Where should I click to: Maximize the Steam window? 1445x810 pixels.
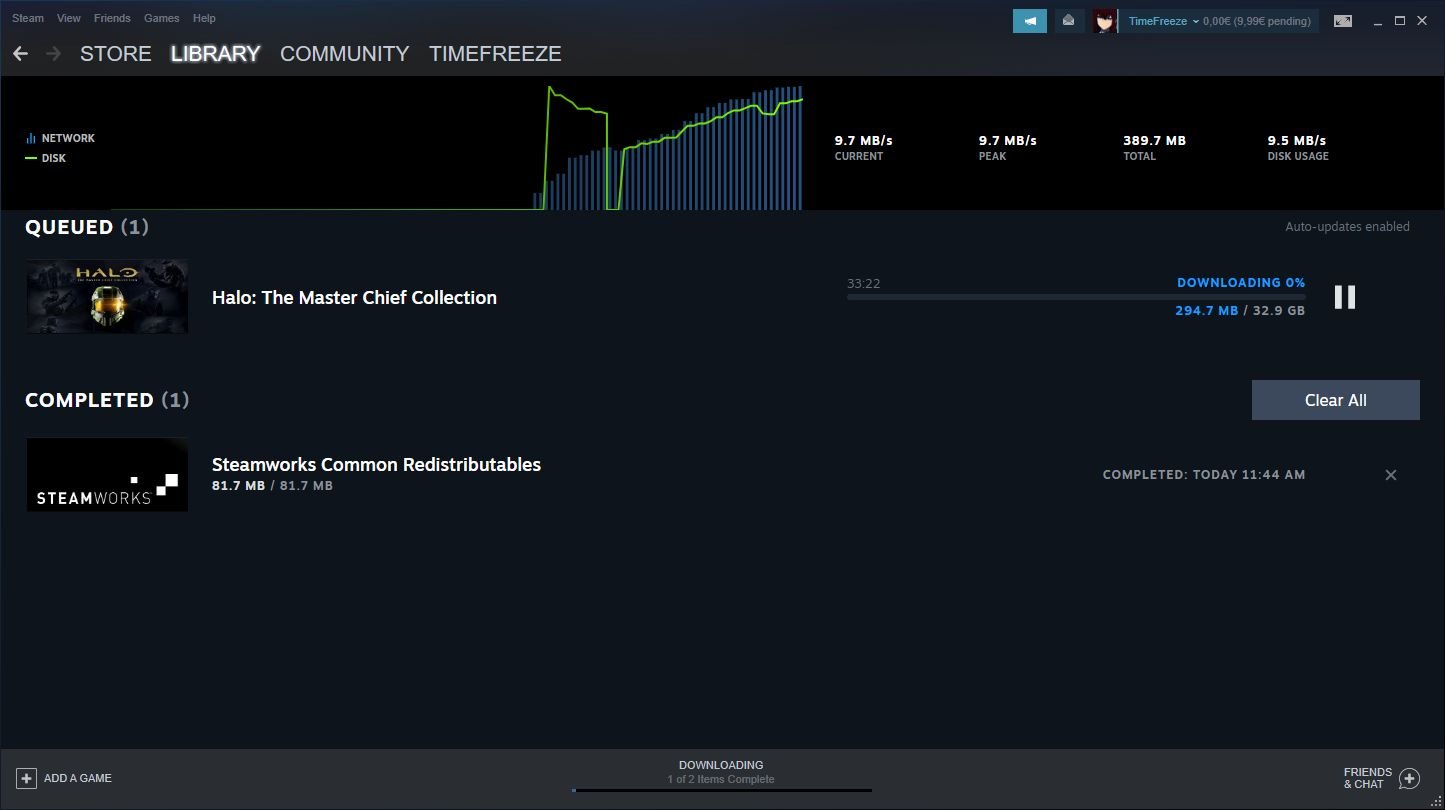[1400, 21]
